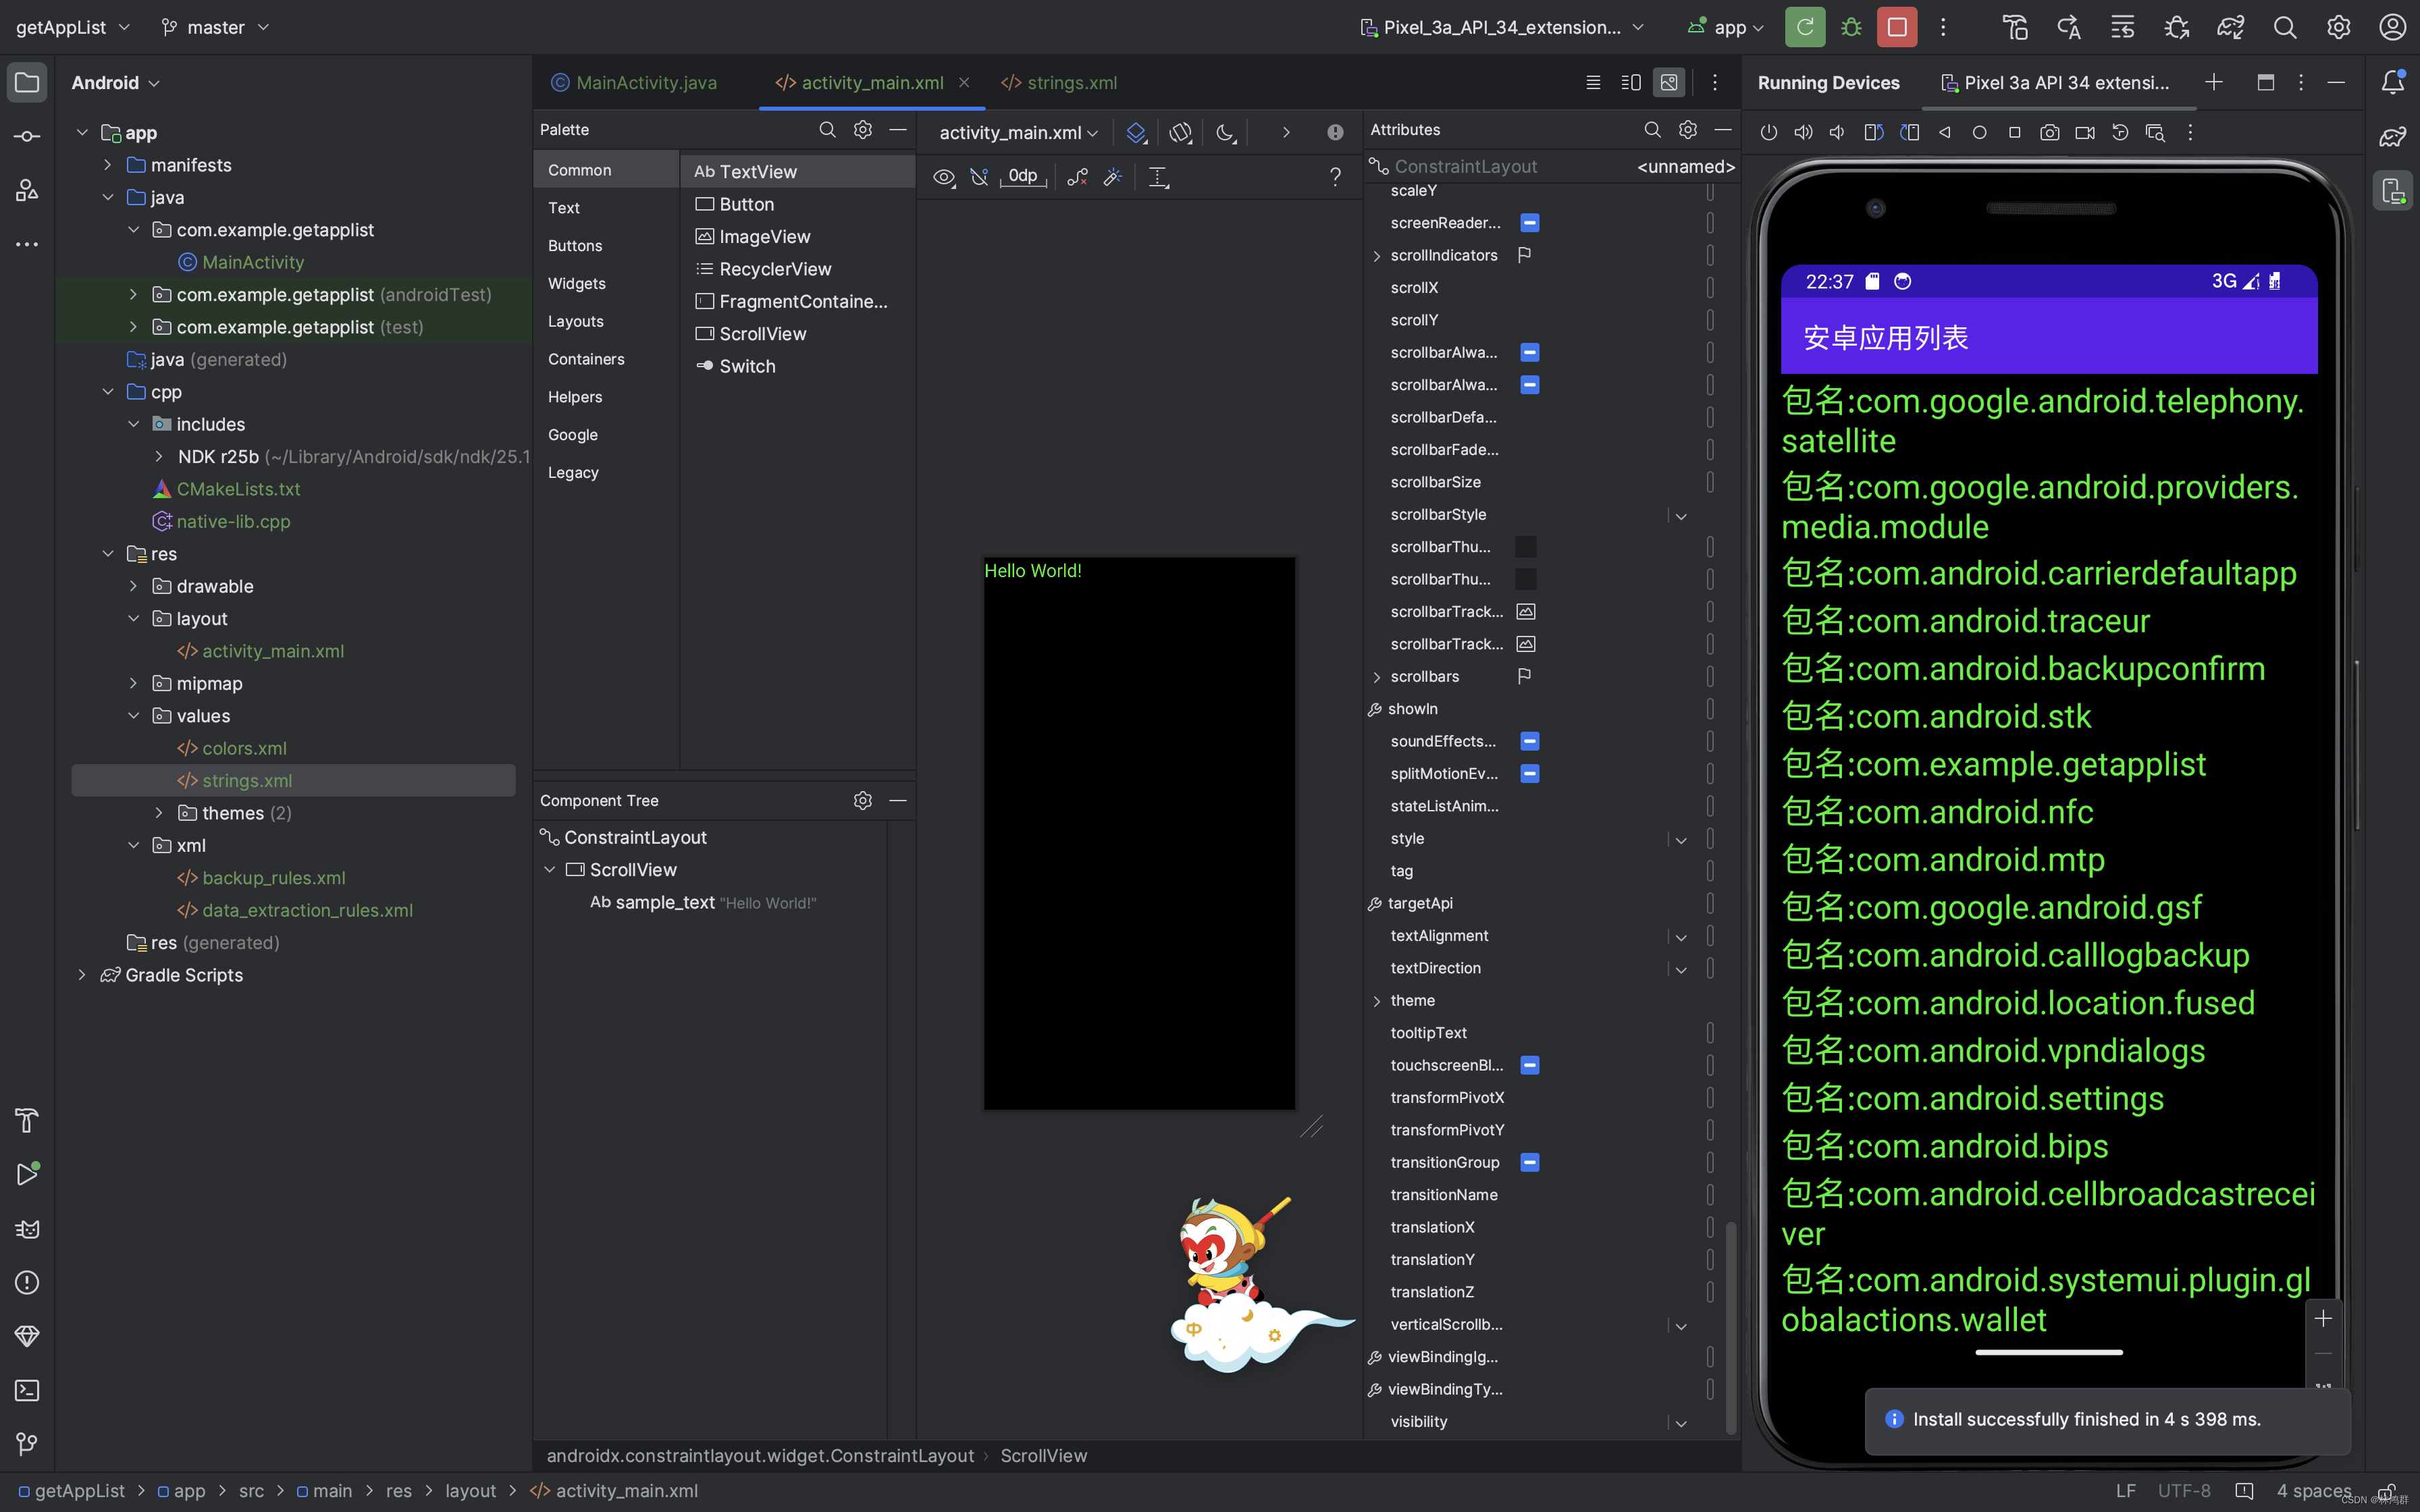The image size is (2420, 1512).
Task: Expand the scrollIndicators attribute group
Action: (1377, 256)
